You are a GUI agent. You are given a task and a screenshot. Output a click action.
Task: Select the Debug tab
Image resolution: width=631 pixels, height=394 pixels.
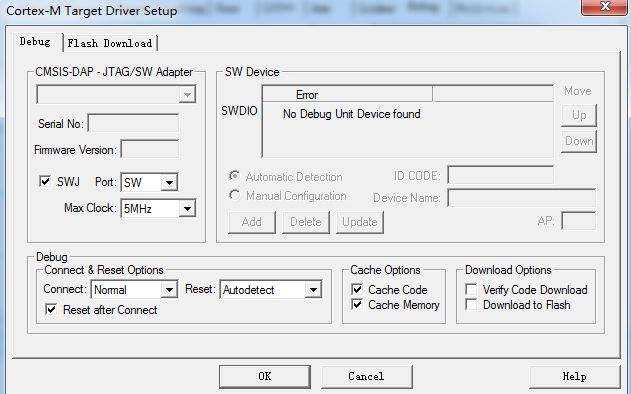click(x=35, y=42)
